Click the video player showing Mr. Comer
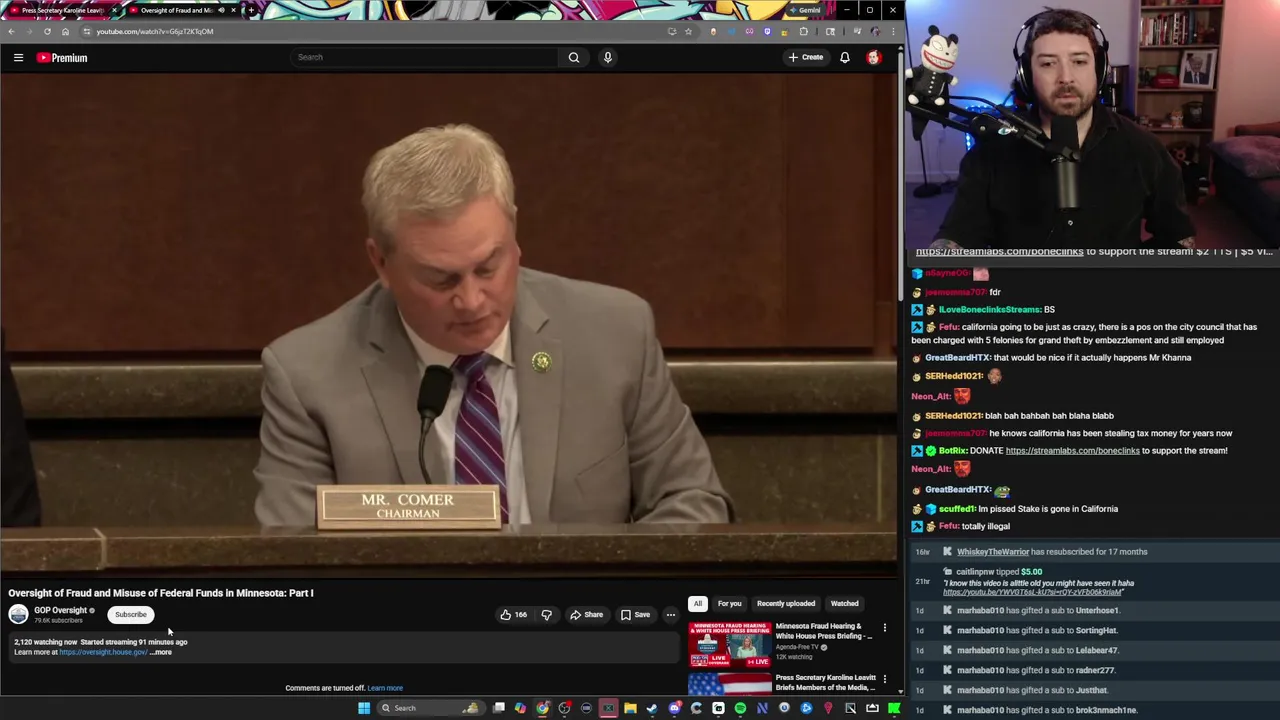Screen dimensions: 1280x720 (449, 326)
